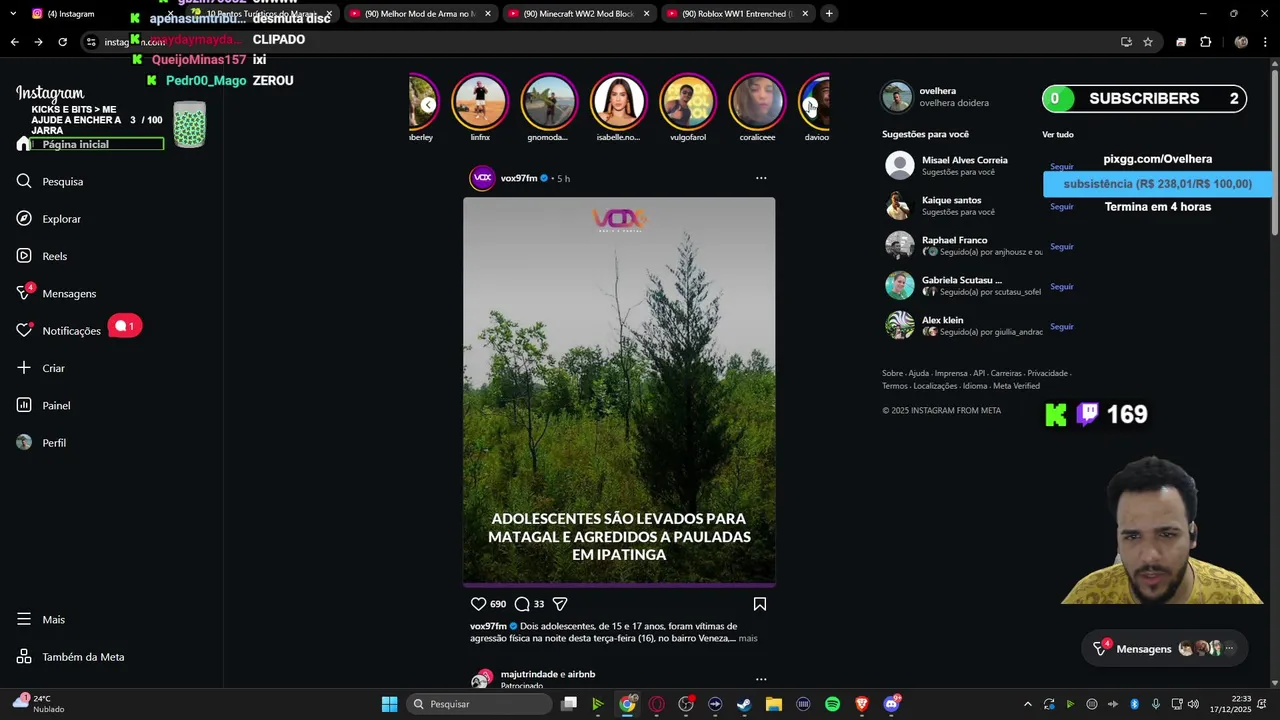Share the vox97fm post
Image resolution: width=1280 pixels, height=720 pixels.
coord(560,604)
